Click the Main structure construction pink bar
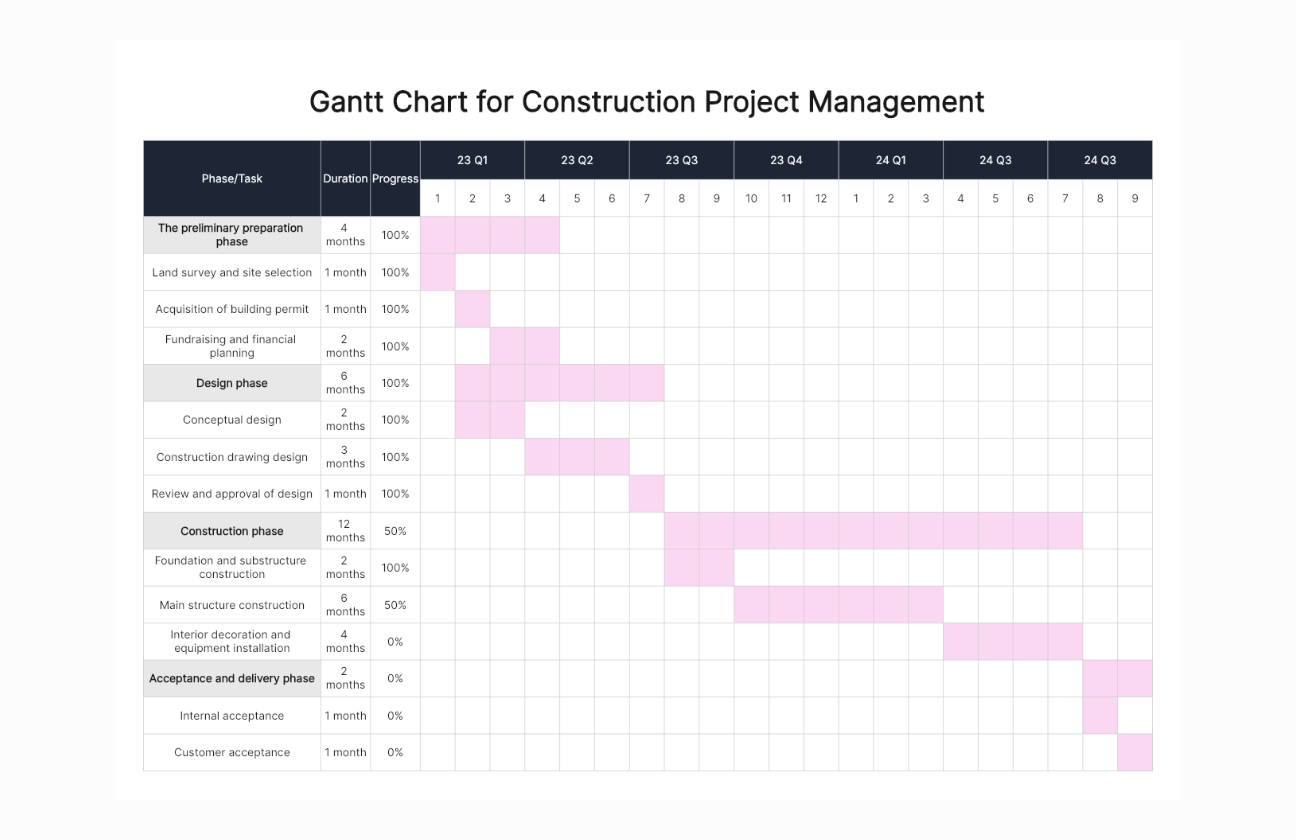1296x840 pixels. point(838,605)
